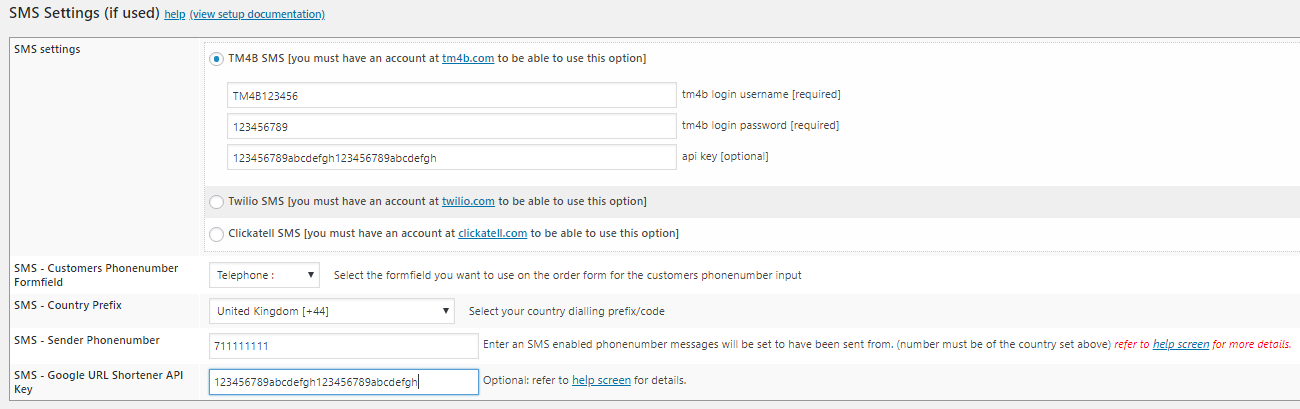Click the 'tm4b login username [required]' text
The width and height of the screenshot is (1300, 409).
[x=760, y=94]
